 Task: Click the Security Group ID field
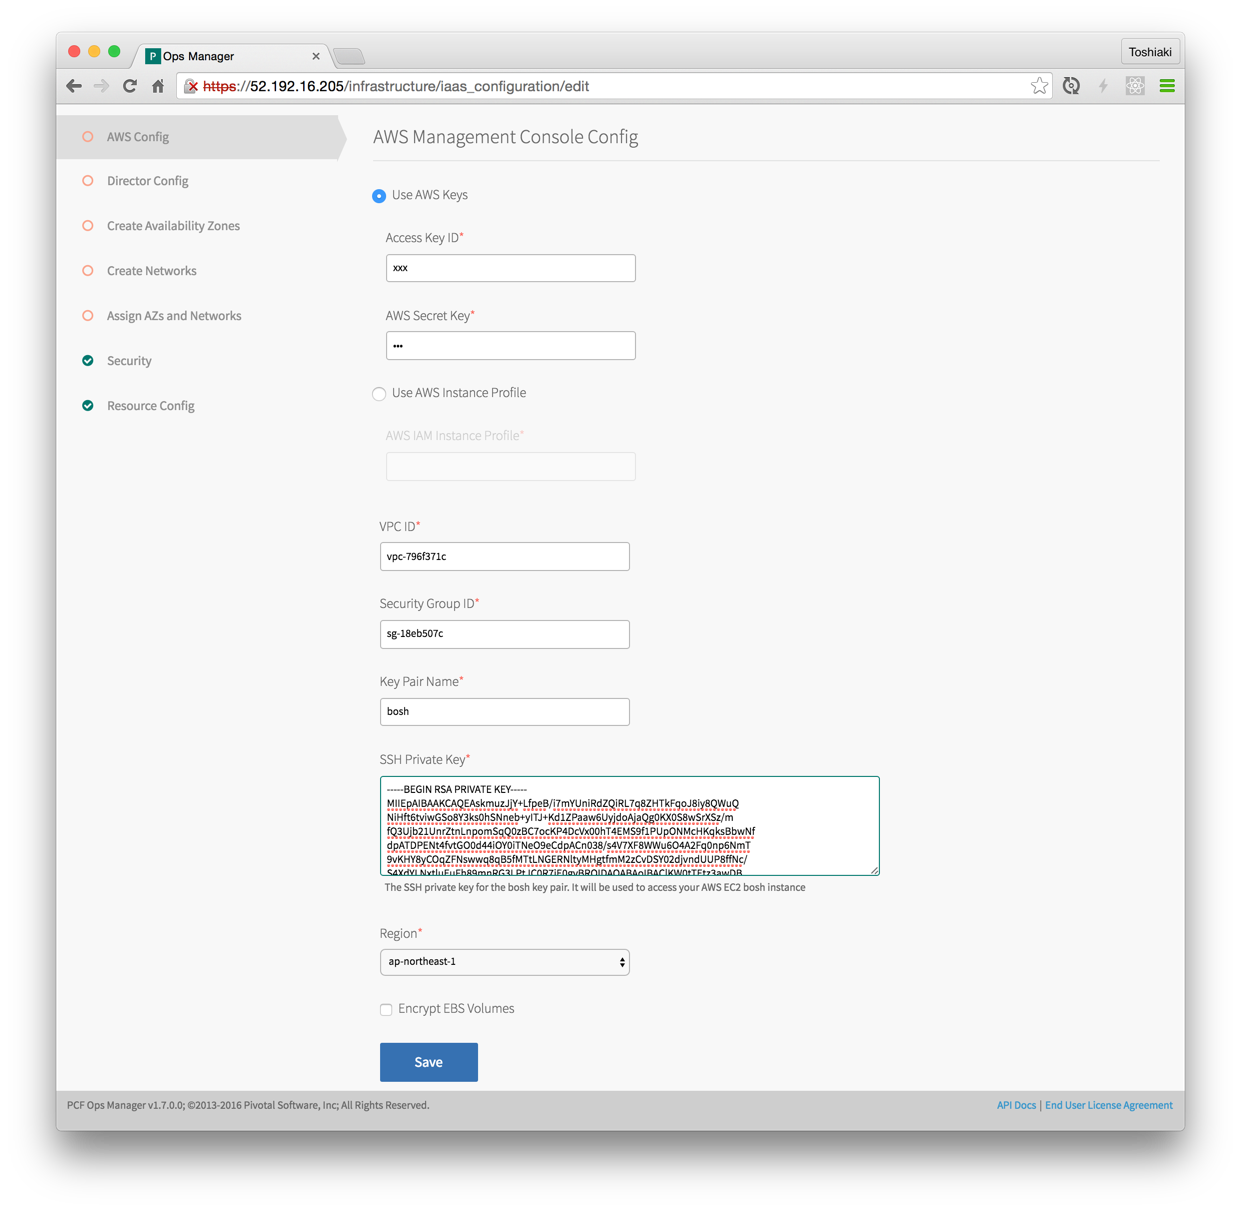click(504, 634)
